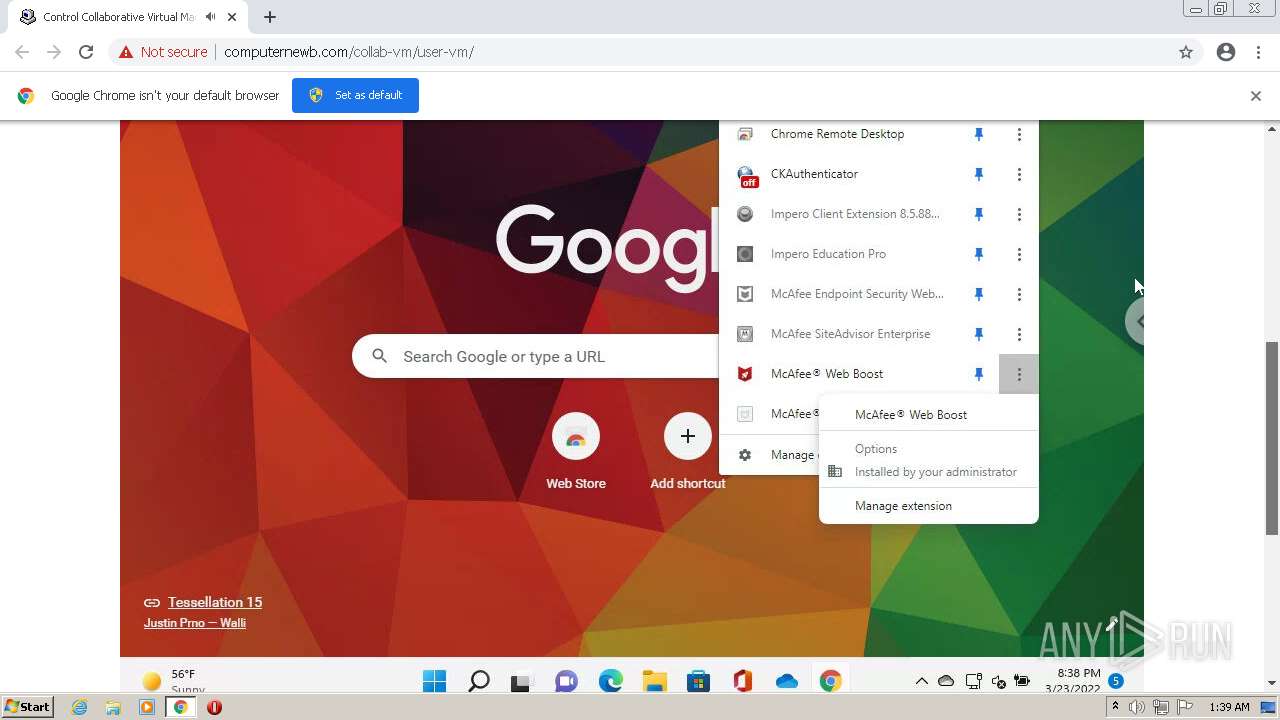Open File Explorer in remote taskbar
The image size is (1280, 720).
[x=654, y=681]
